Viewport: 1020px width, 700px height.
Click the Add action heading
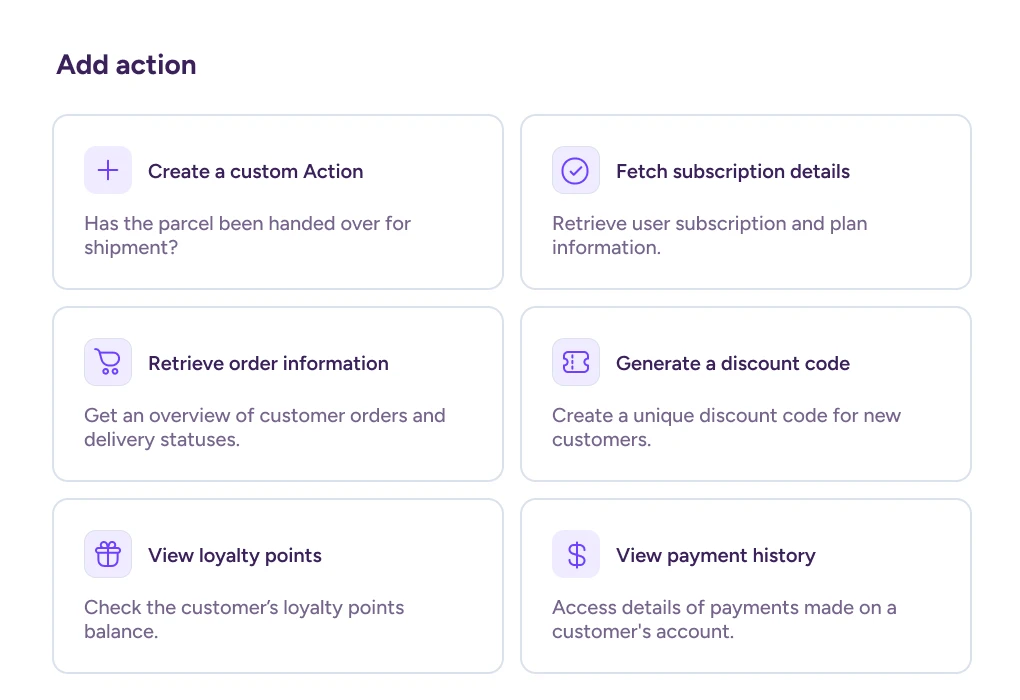(126, 65)
